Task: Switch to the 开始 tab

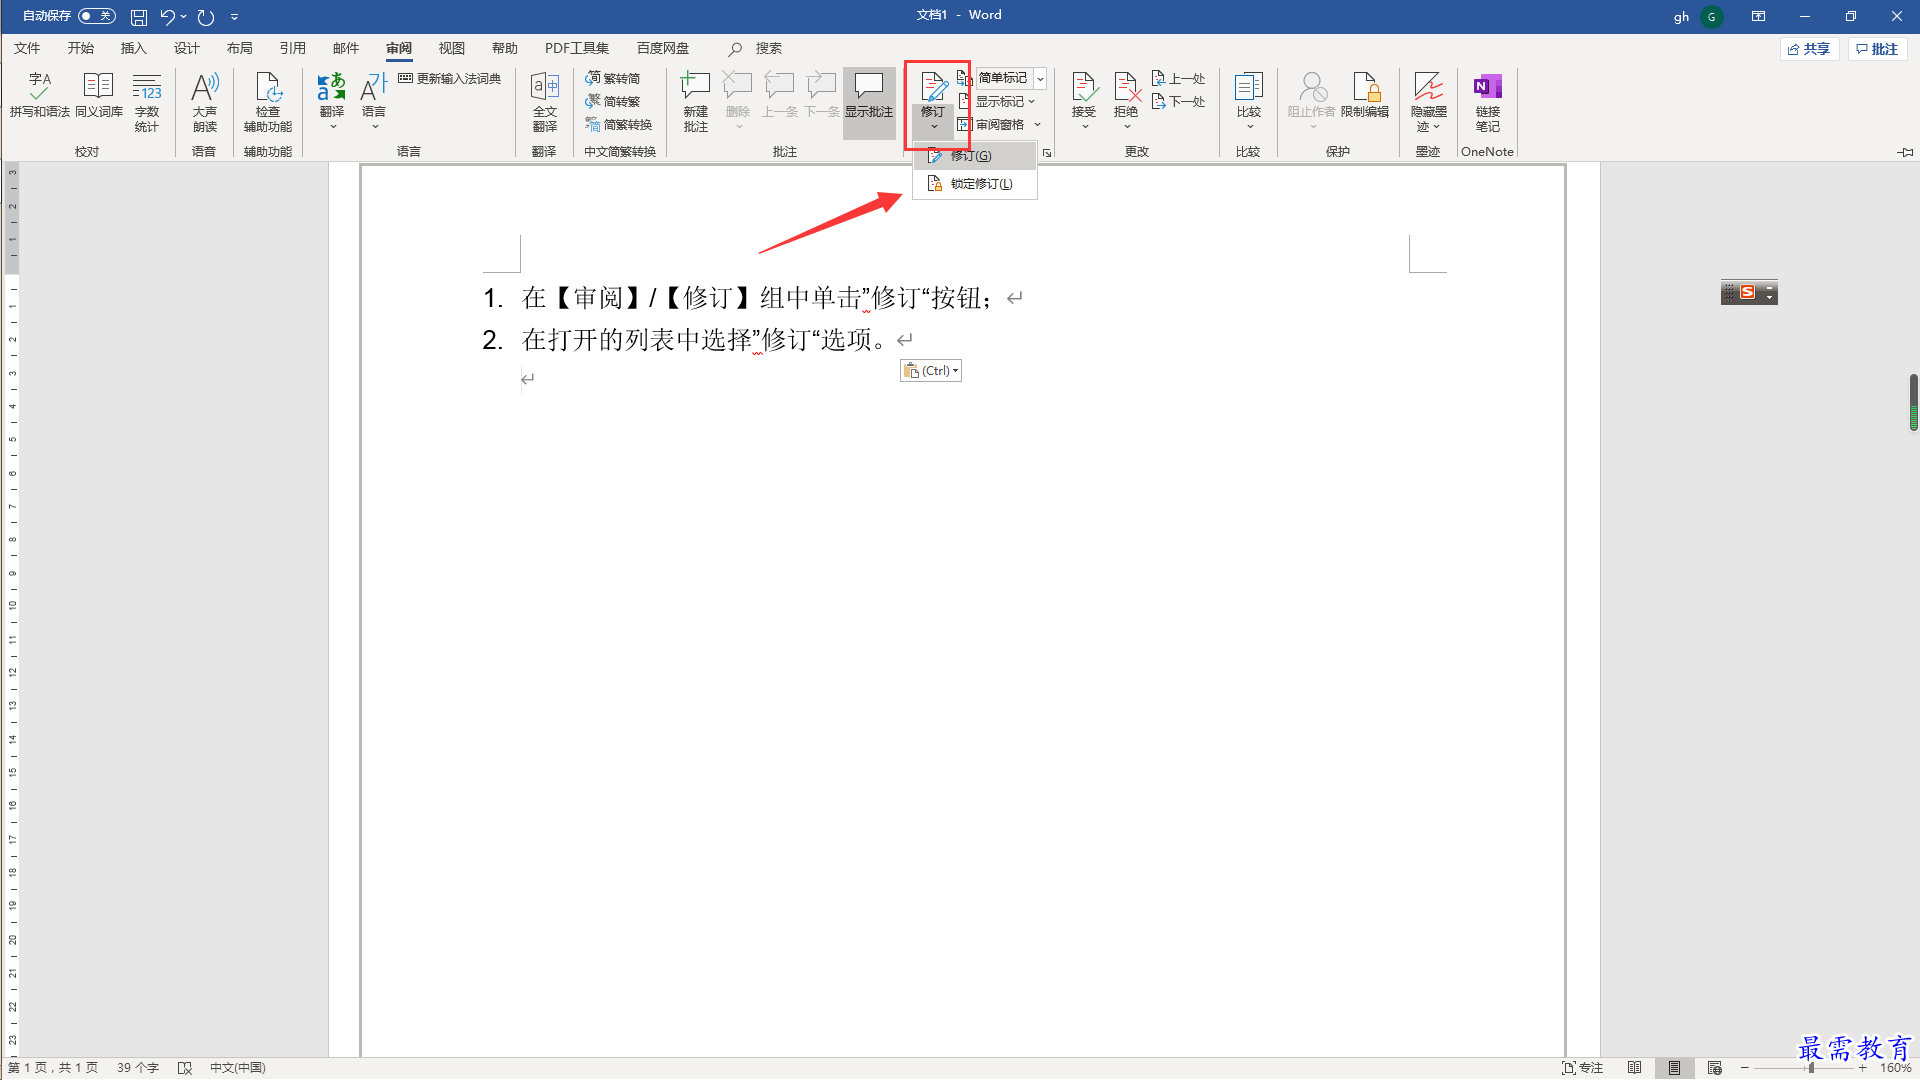Action: tap(80, 48)
